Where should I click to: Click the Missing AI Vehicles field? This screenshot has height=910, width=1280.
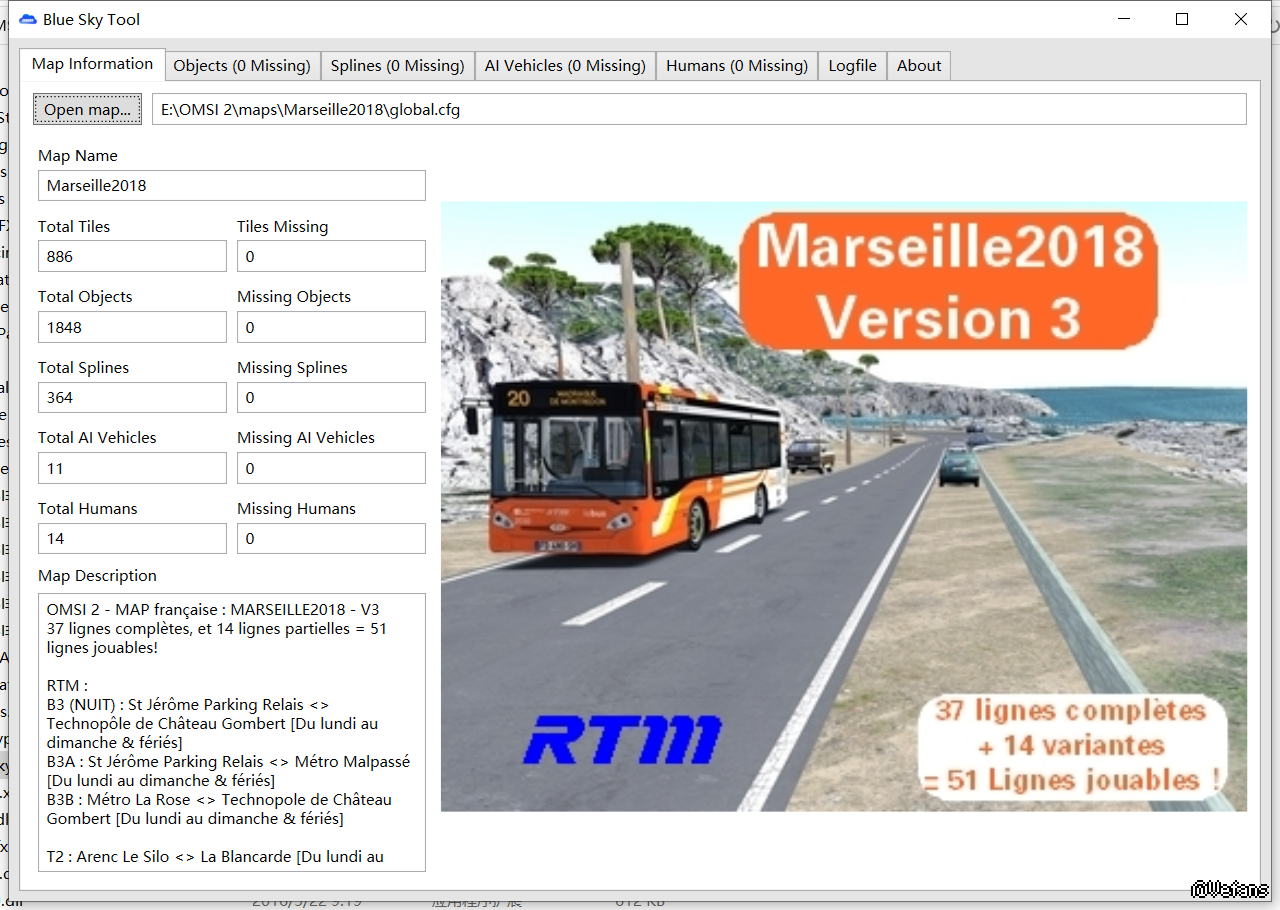(331, 468)
